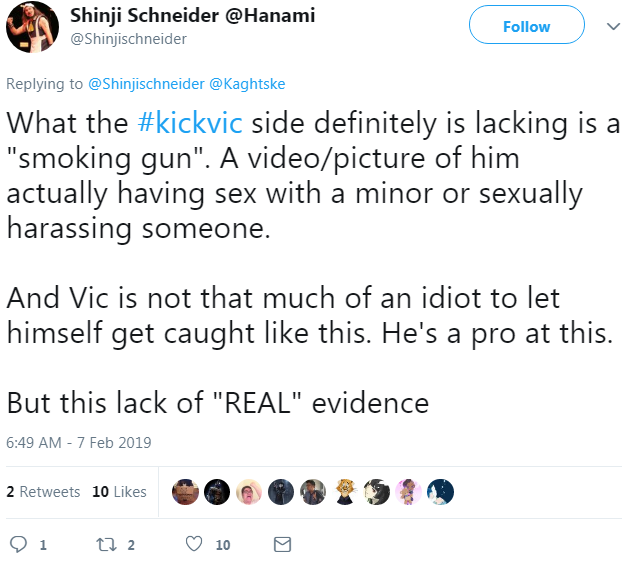The width and height of the screenshot is (644, 576).
Task: Click the reply speech bubble icon
Action: tap(18, 544)
